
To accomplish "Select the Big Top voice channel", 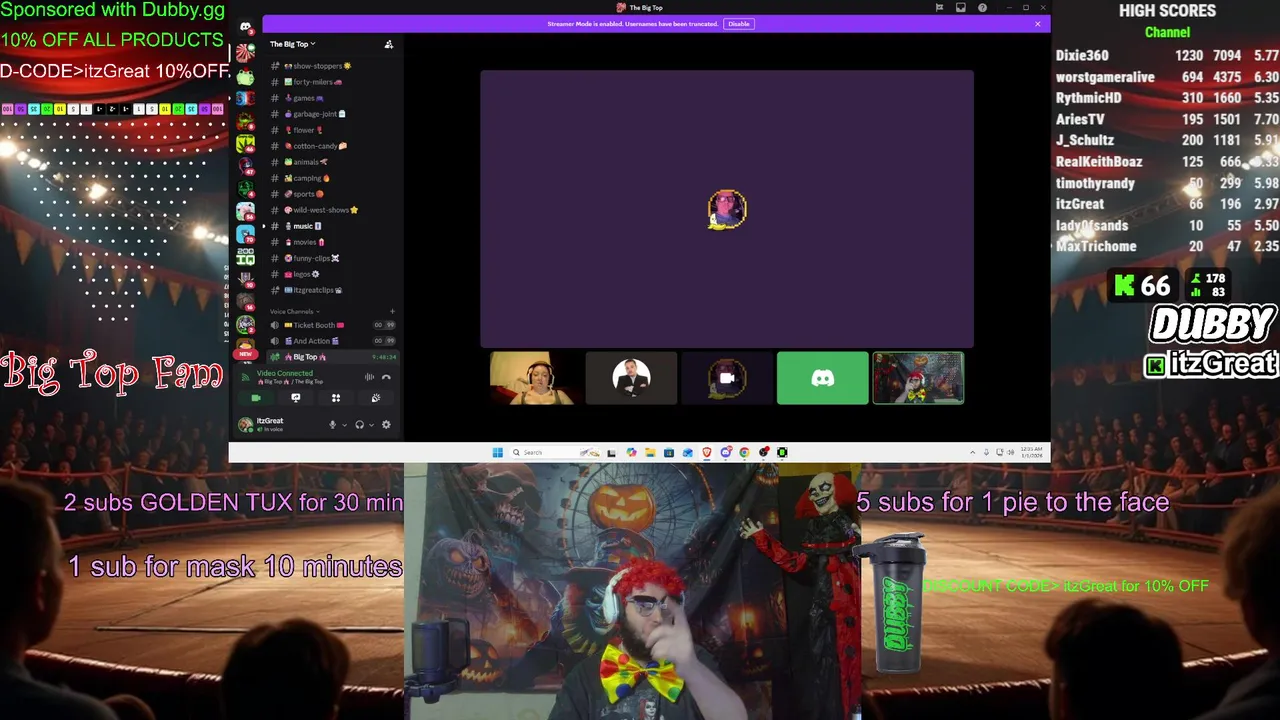I will pos(332,357).
